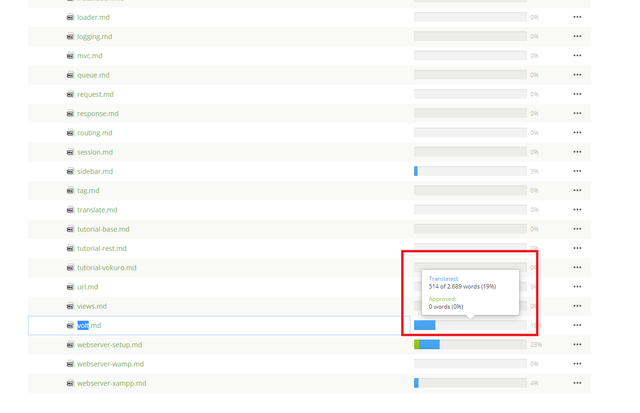Open the tutorial-vokuro.md file link

click(107, 268)
